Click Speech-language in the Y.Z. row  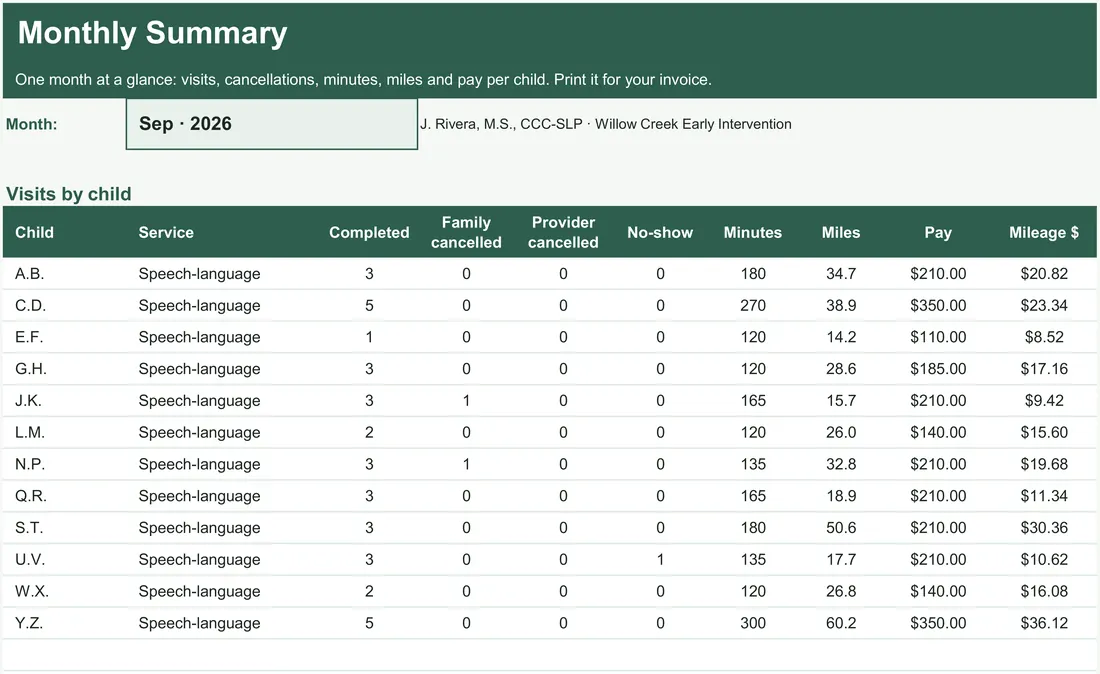pyautogui.click(x=199, y=623)
